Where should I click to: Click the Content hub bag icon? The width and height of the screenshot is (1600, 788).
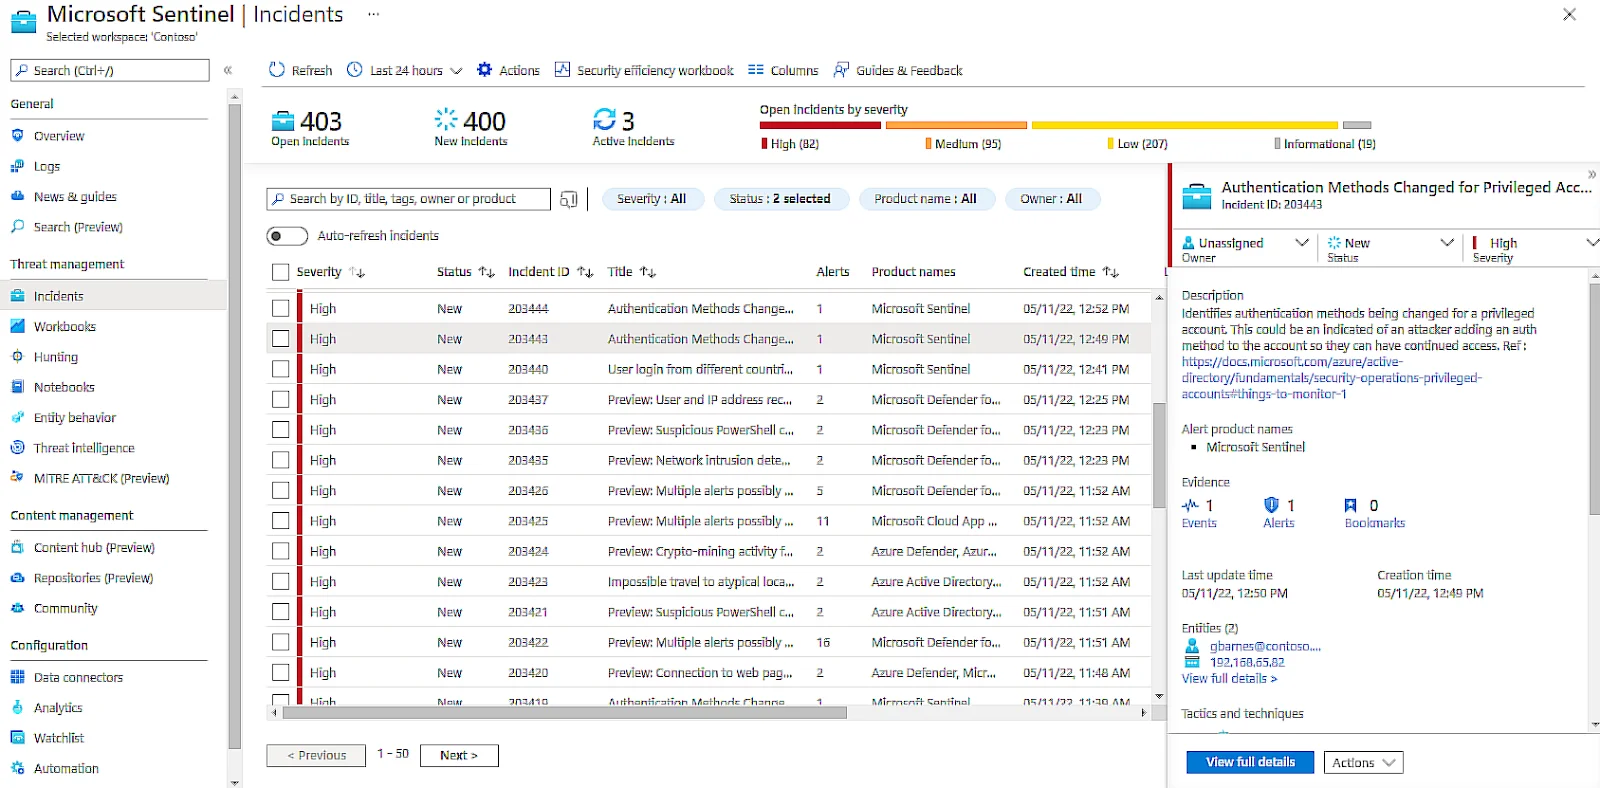click(x=17, y=547)
